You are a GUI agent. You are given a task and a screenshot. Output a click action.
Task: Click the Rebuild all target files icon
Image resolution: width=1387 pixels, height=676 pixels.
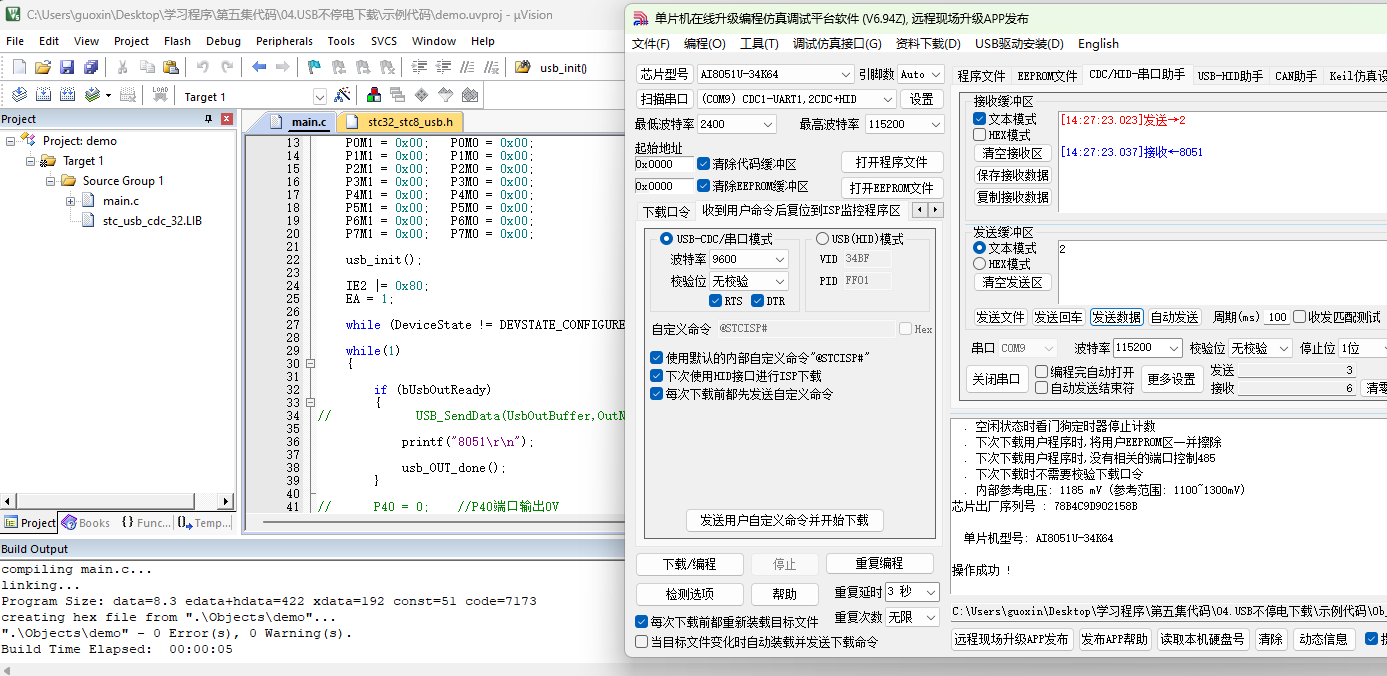[67, 95]
